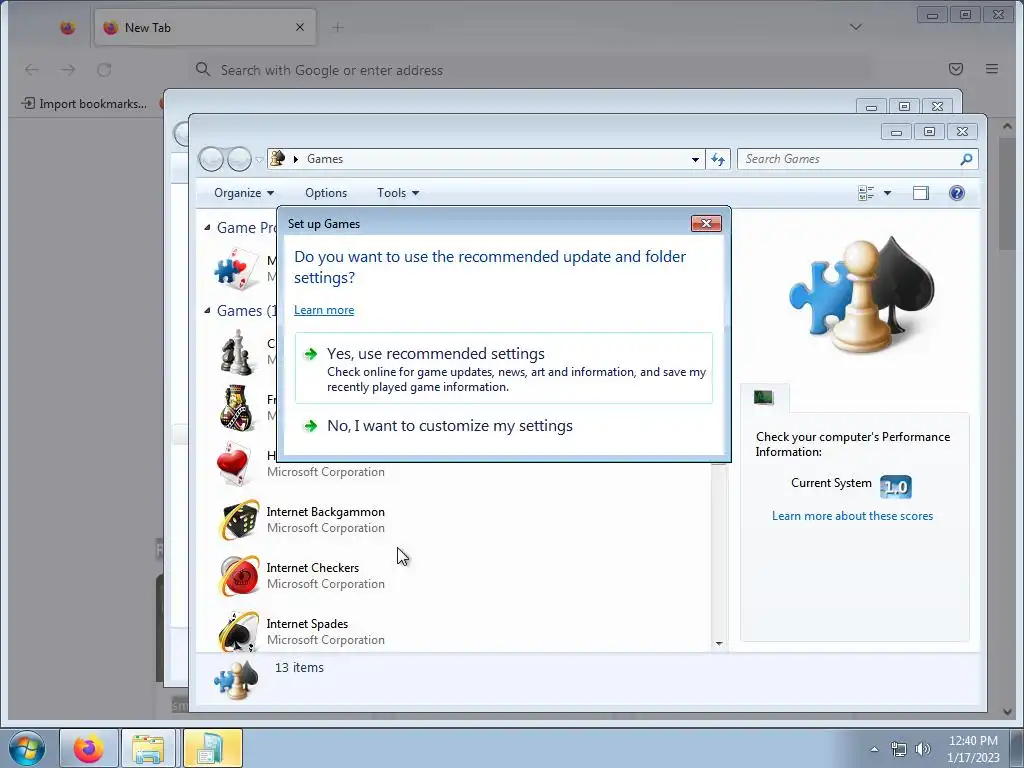Select the Internet Backgammon icon
1024x768 pixels.
pos(238,520)
